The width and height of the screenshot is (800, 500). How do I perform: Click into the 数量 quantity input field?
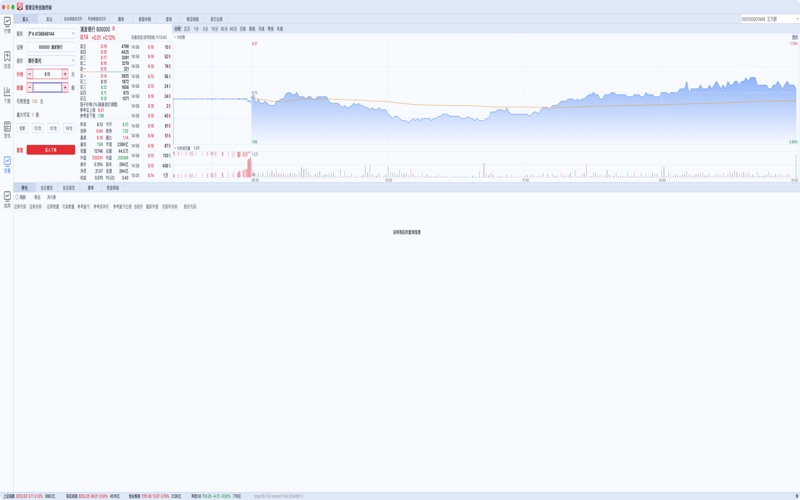47,88
